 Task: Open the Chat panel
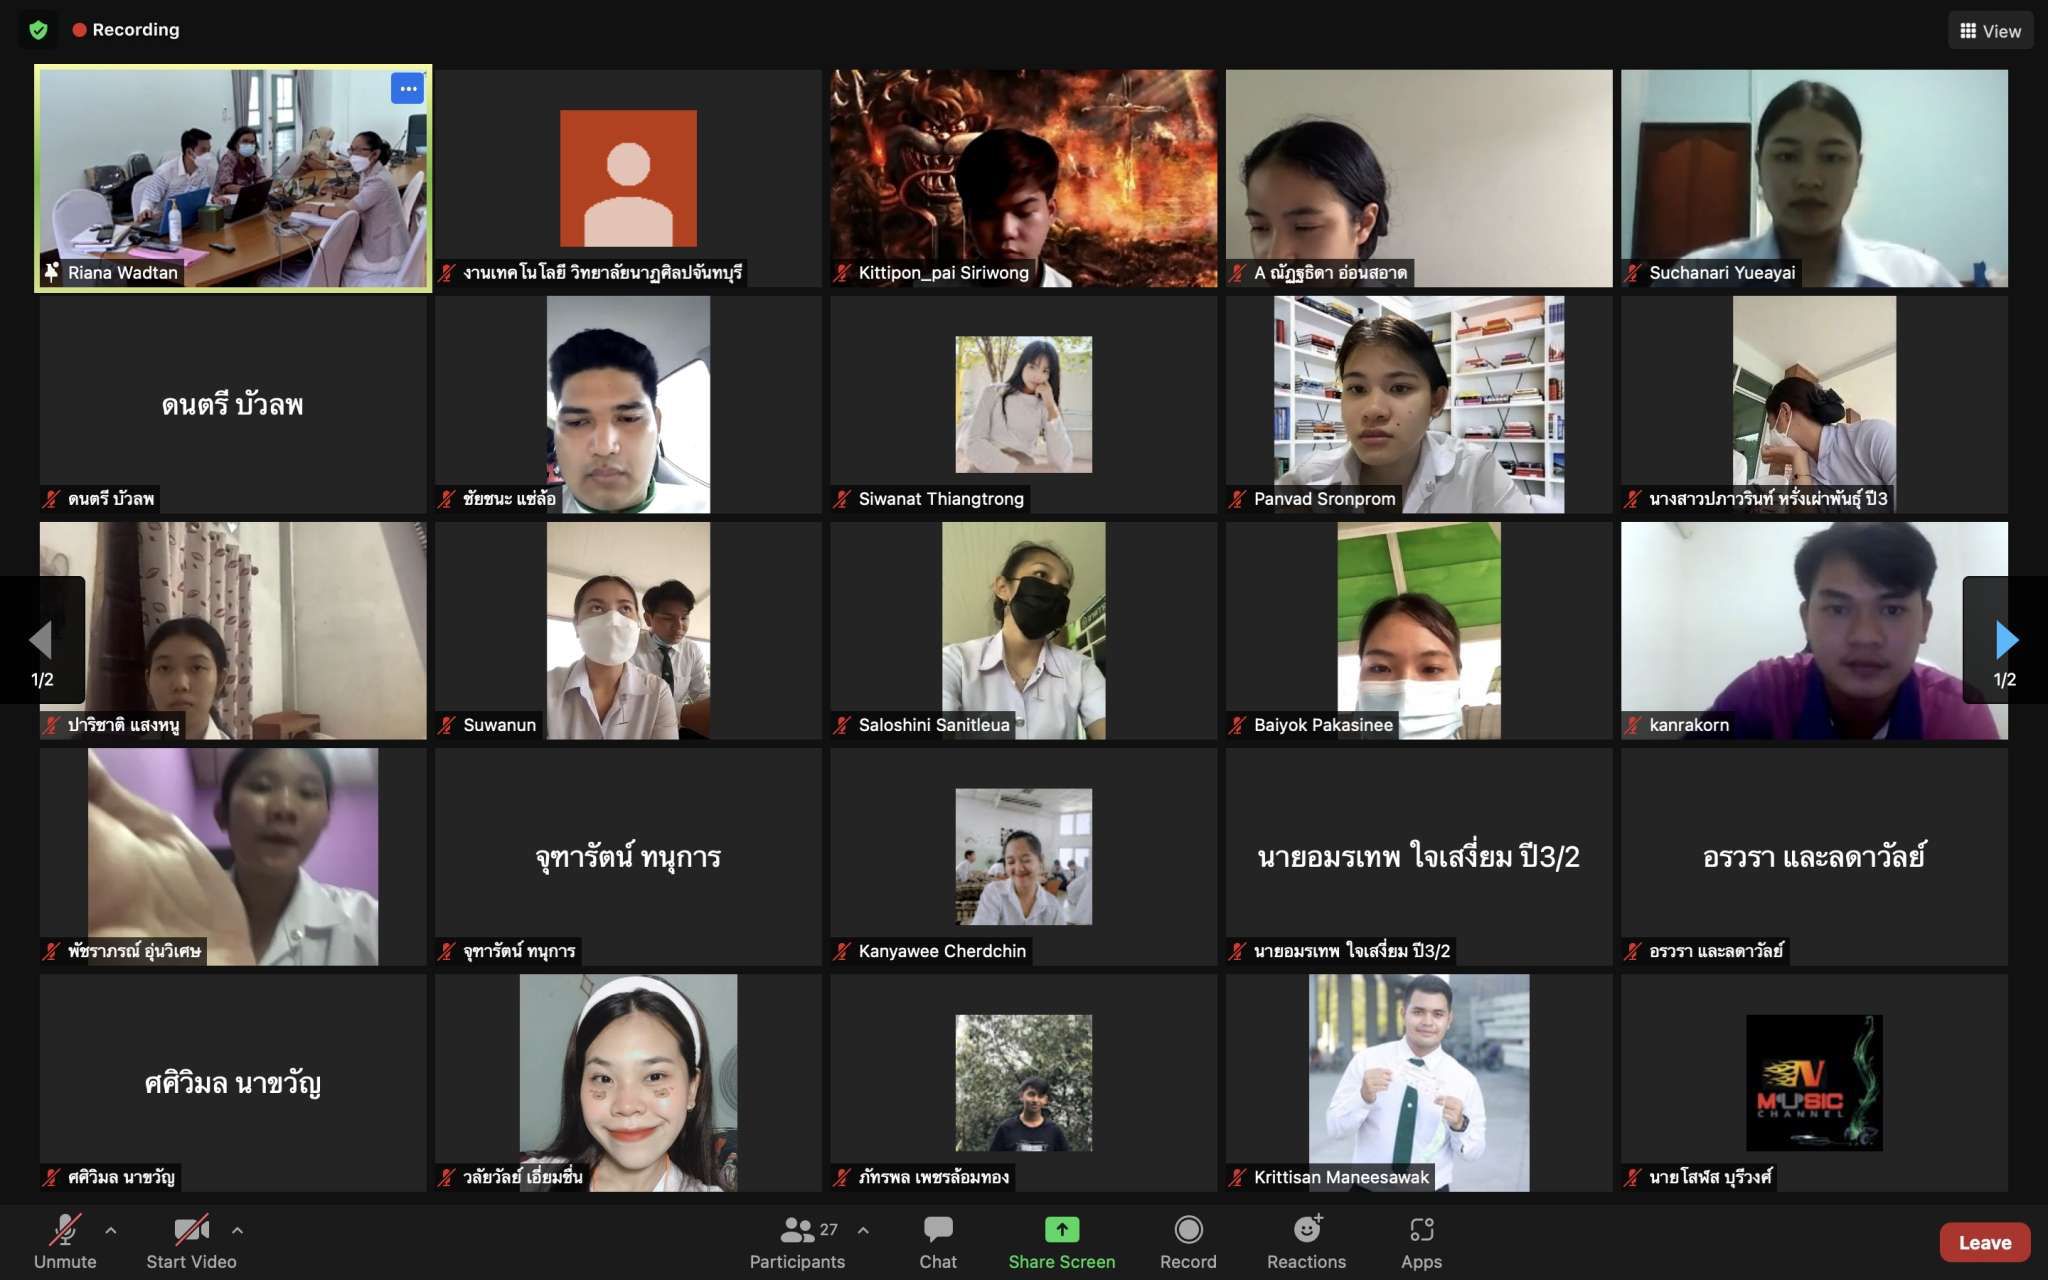pos(938,1242)
